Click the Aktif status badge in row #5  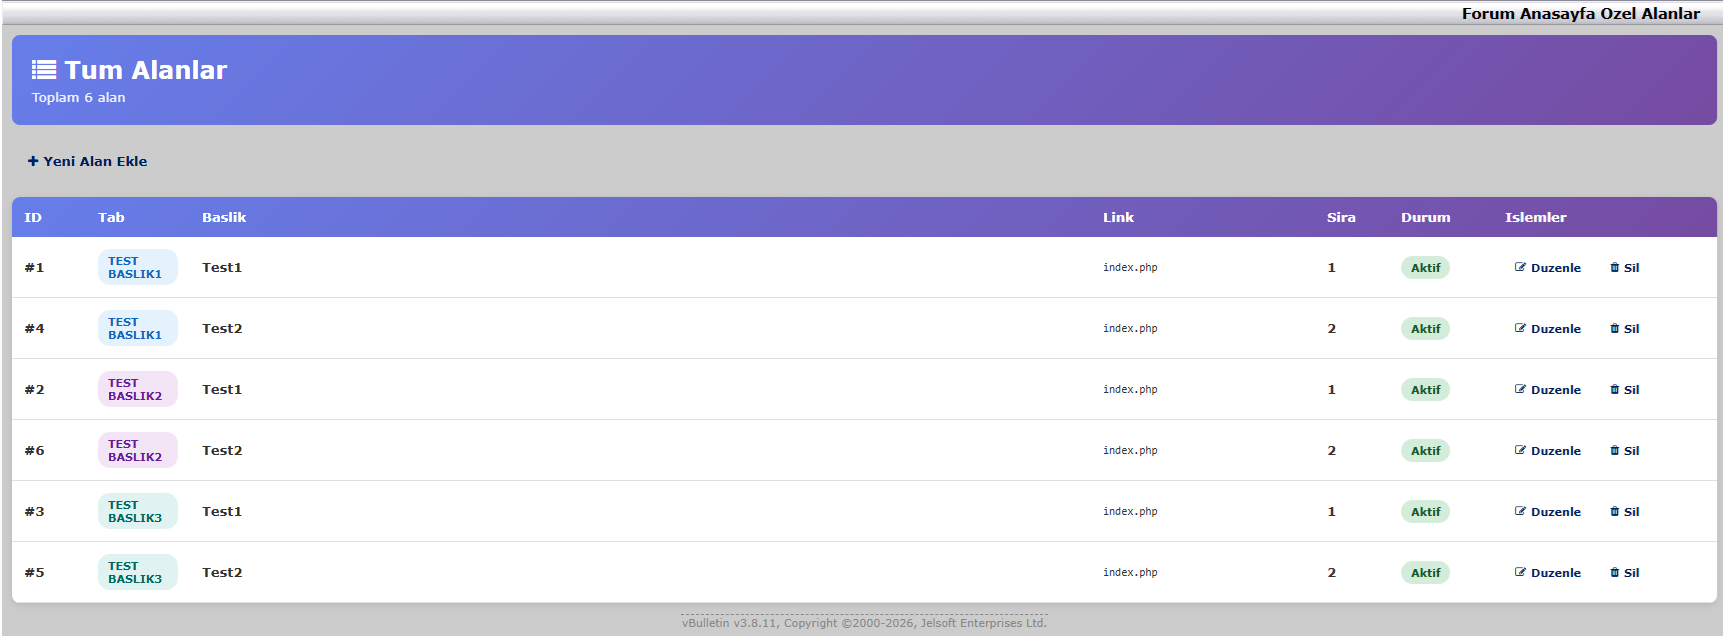[1425, 573]
